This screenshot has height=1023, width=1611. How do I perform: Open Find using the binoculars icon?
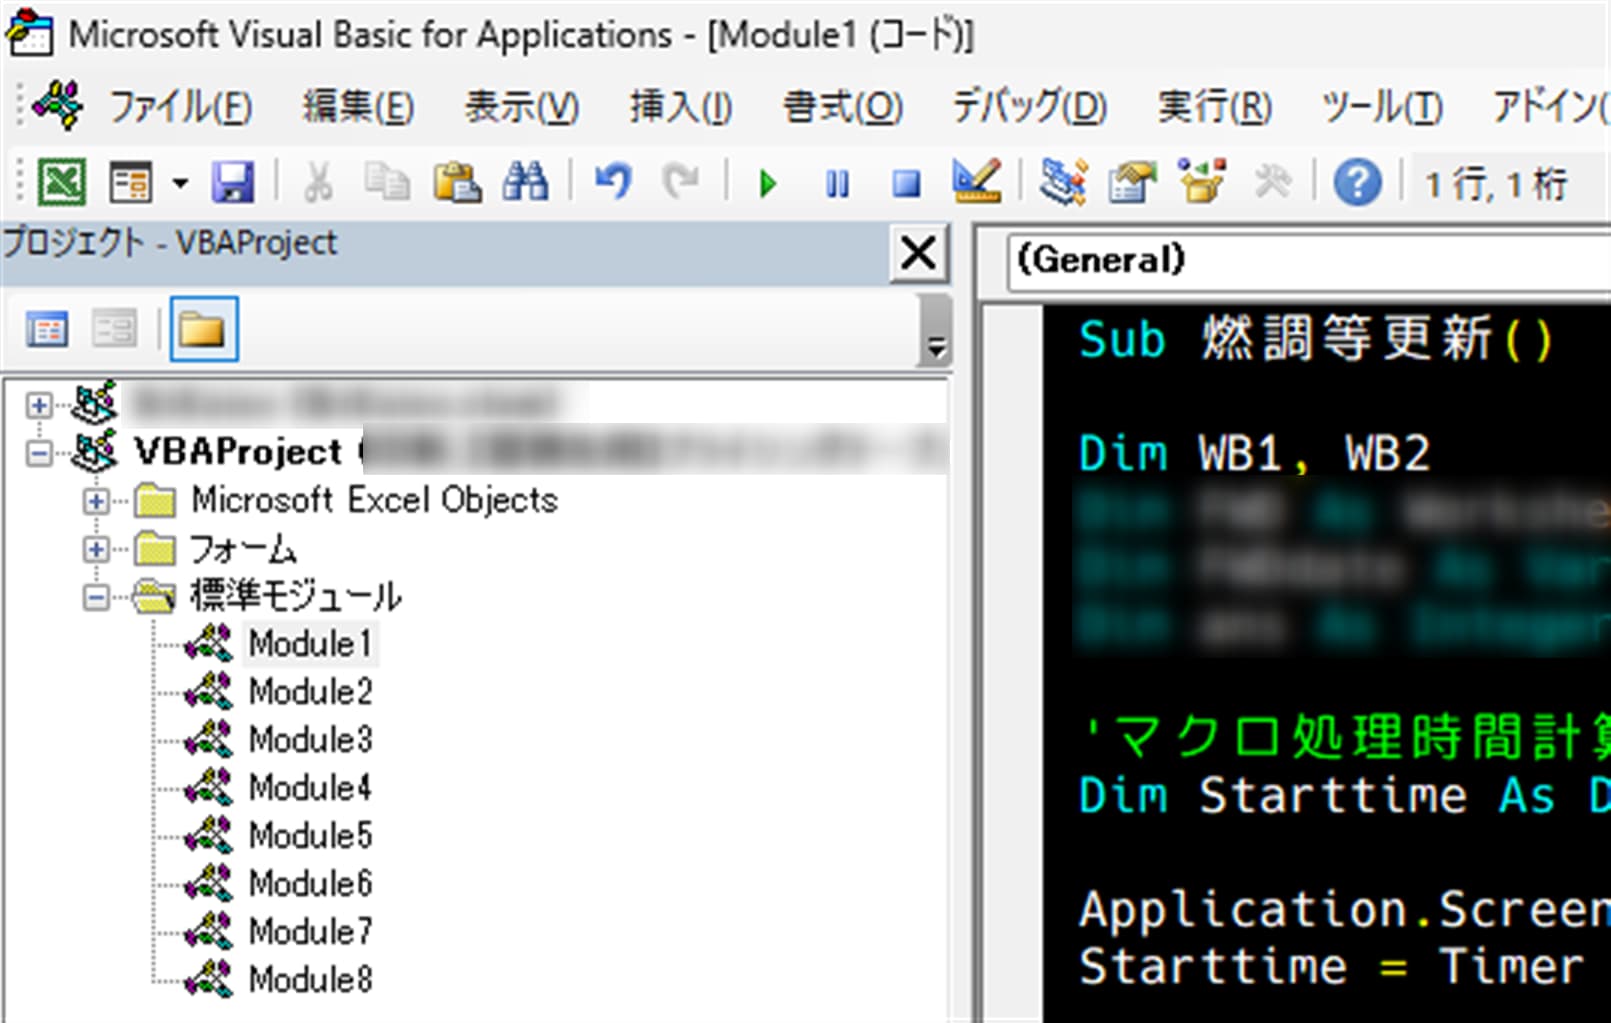click(x=527, y=183)
